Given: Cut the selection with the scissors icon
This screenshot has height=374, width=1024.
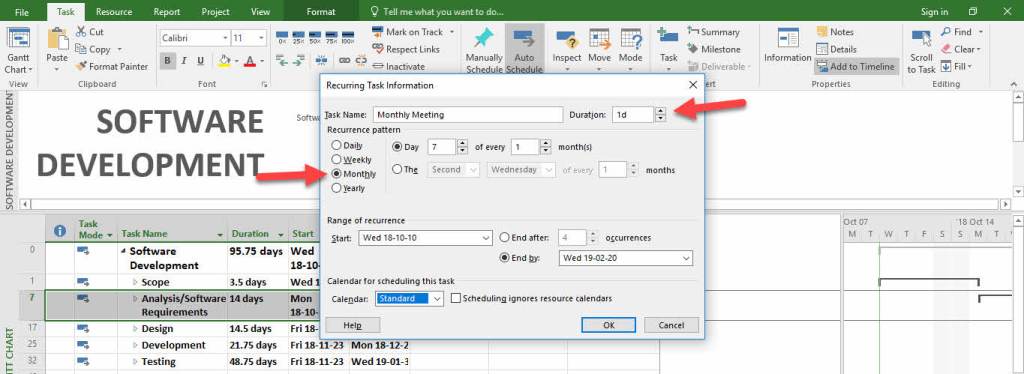Looking at the screenshot, I should click(x=89, y=32).
